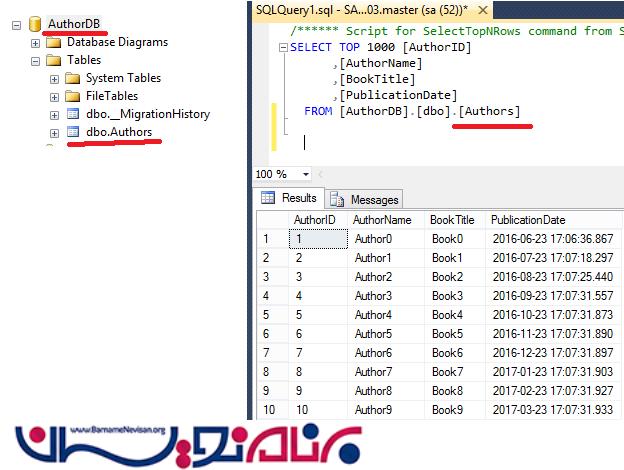Image resolution: width=624 pixels, height=470 pixels.
Task: Click the BookTitle column header
Action: point(454,220)
